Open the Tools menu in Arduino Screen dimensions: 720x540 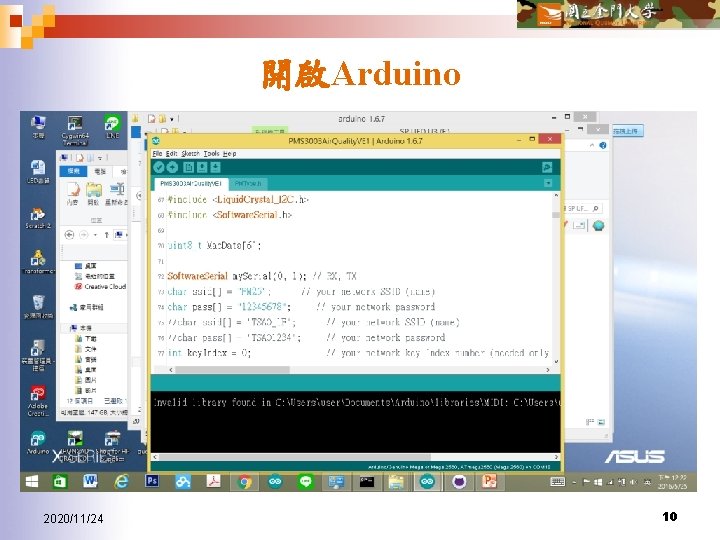(211, 153)
